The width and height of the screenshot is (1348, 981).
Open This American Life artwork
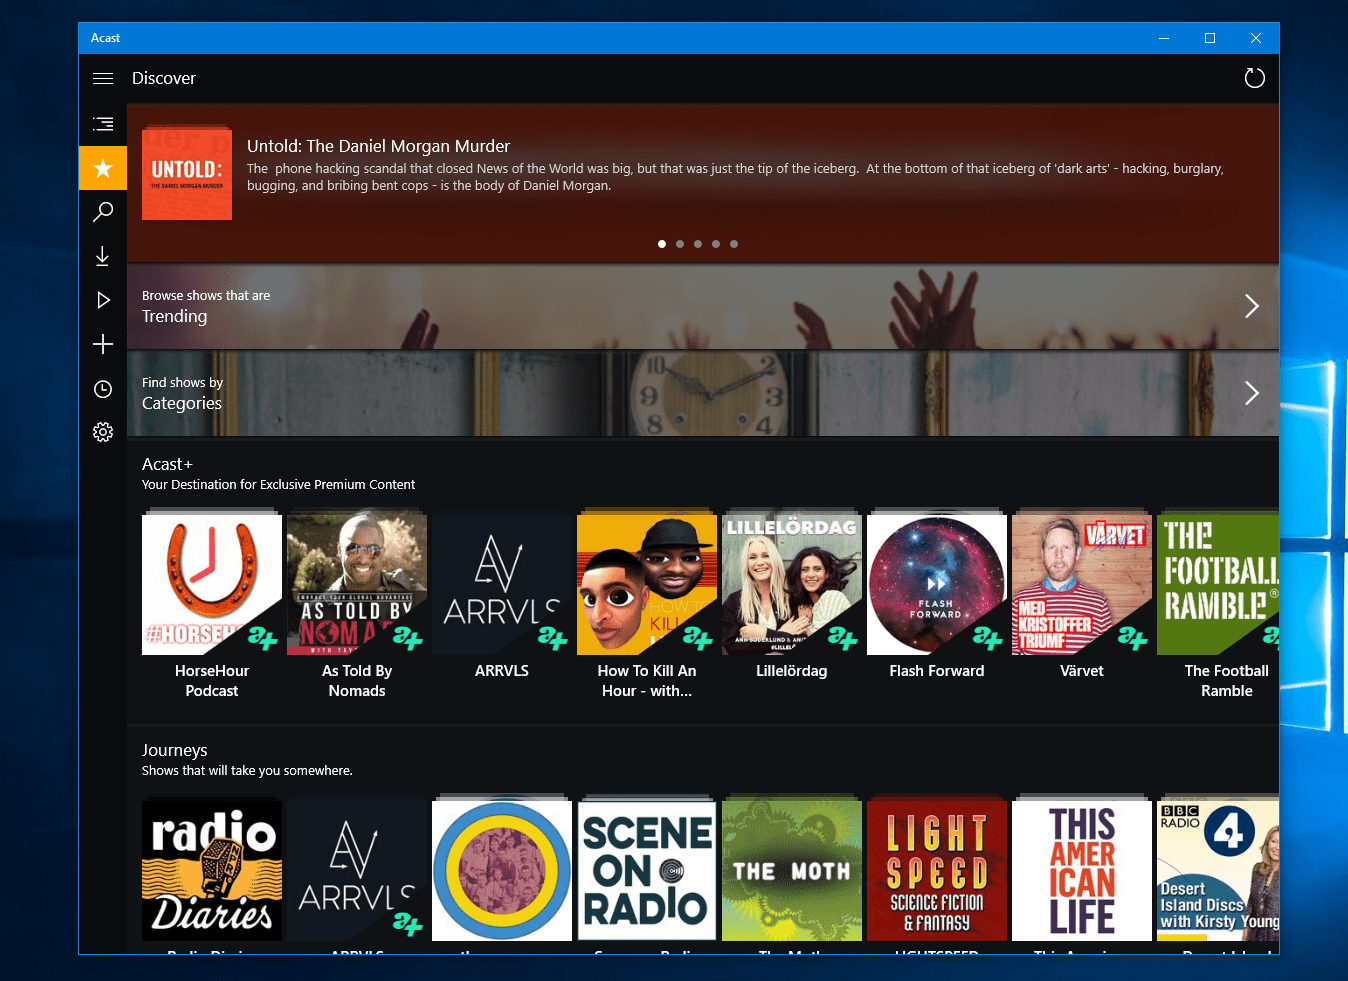point(1082,871)
